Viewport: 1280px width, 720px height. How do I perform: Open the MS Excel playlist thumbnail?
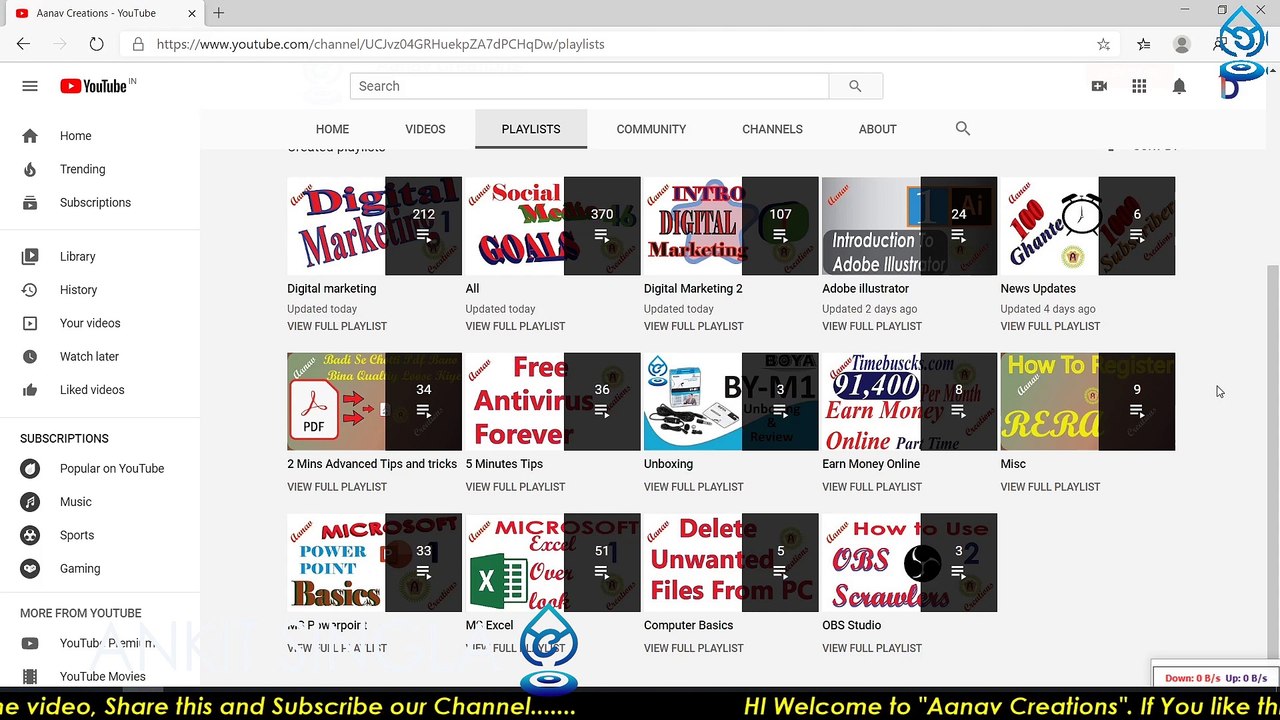coord(553,563)
